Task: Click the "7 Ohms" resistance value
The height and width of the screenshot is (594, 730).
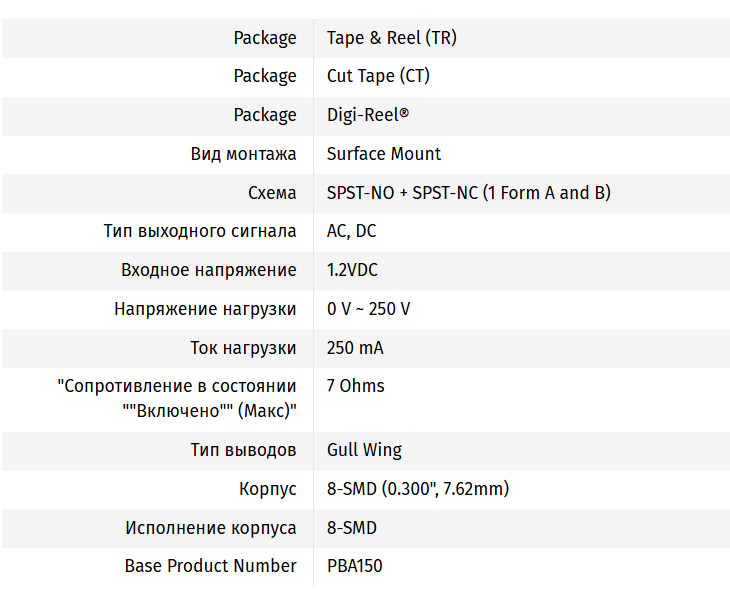Action: click(355, 386)
